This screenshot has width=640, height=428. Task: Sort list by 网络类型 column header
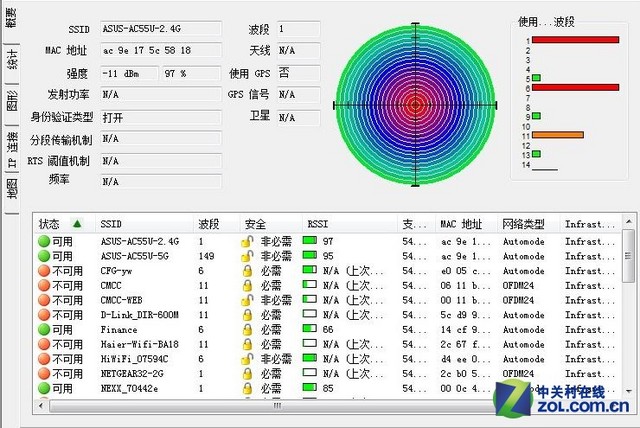[528, 224]
